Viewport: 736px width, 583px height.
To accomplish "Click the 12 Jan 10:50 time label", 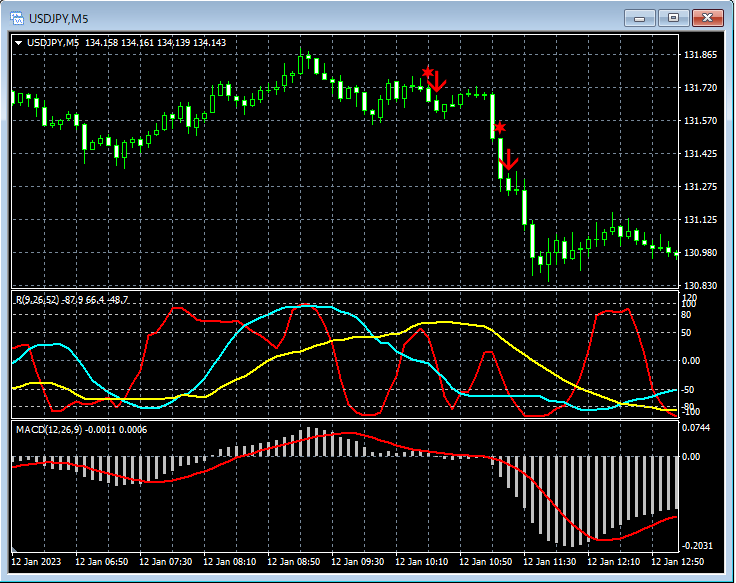I will click(485, 561).
